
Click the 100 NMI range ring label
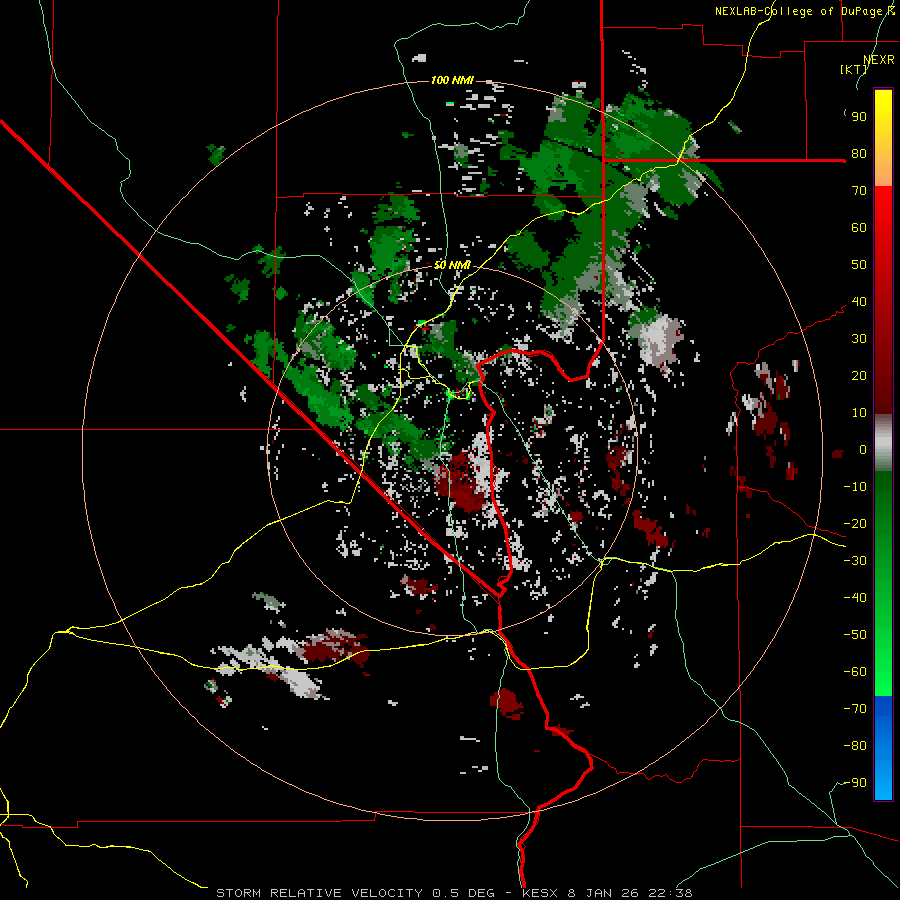tap(452, 80)
